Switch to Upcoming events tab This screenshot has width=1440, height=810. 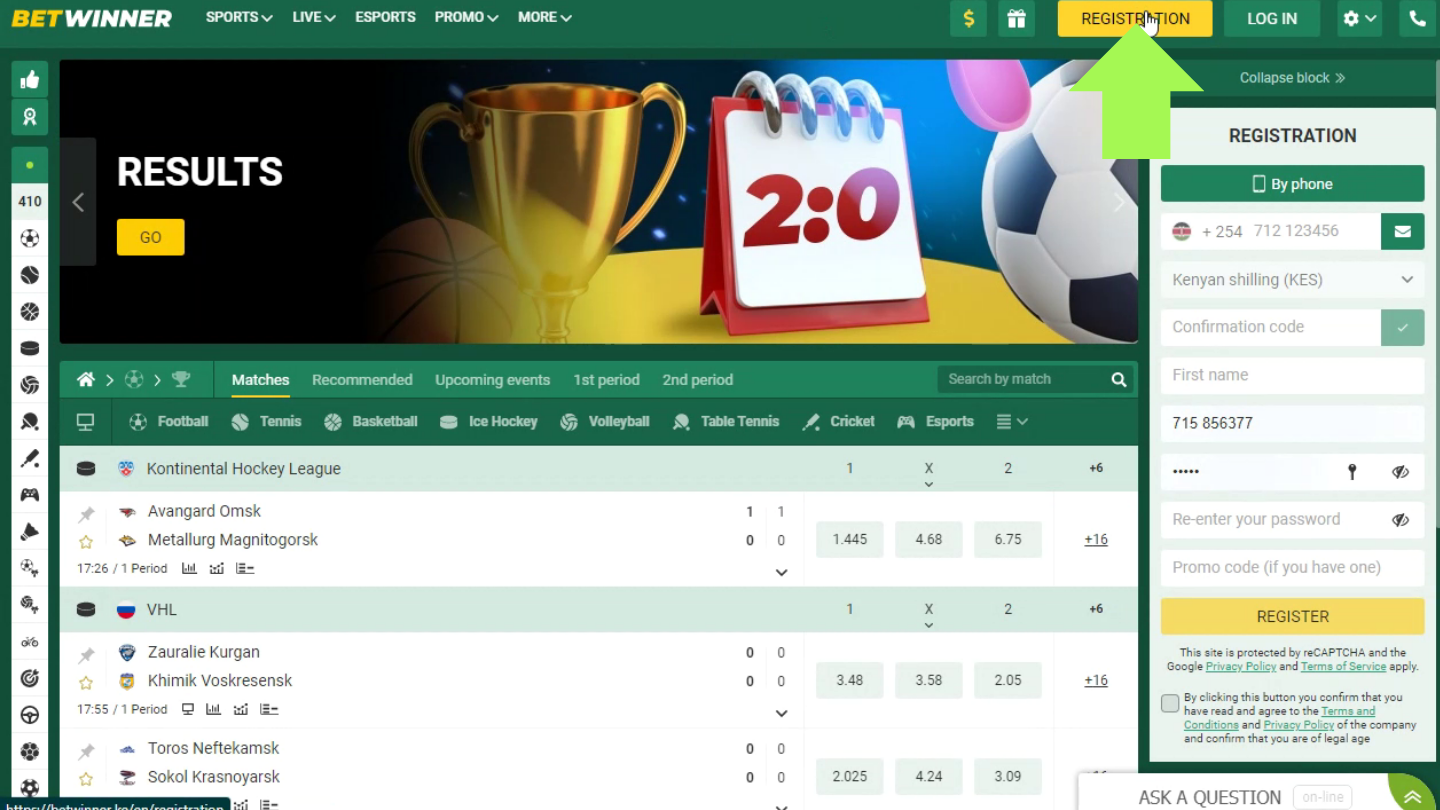click(492, 380)
